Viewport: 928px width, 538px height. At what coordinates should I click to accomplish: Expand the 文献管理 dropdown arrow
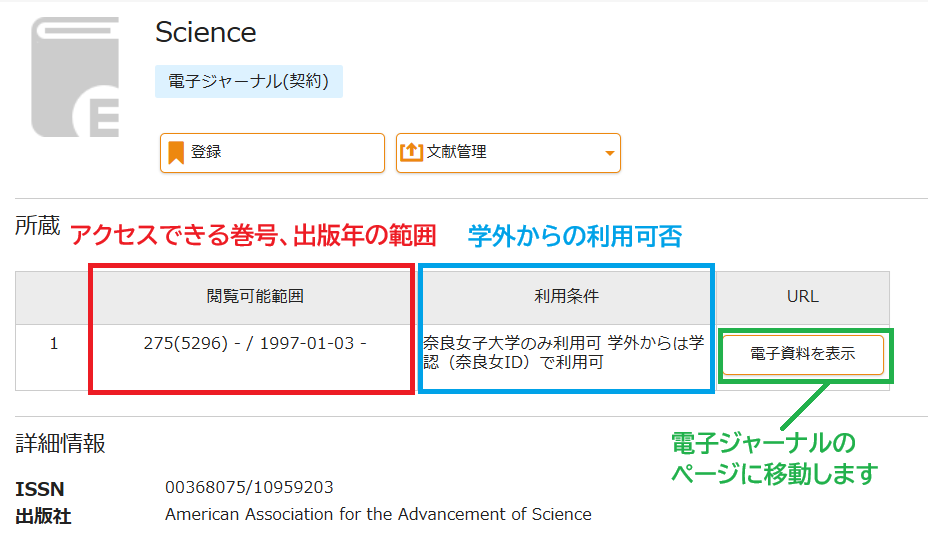coord(609,154)
